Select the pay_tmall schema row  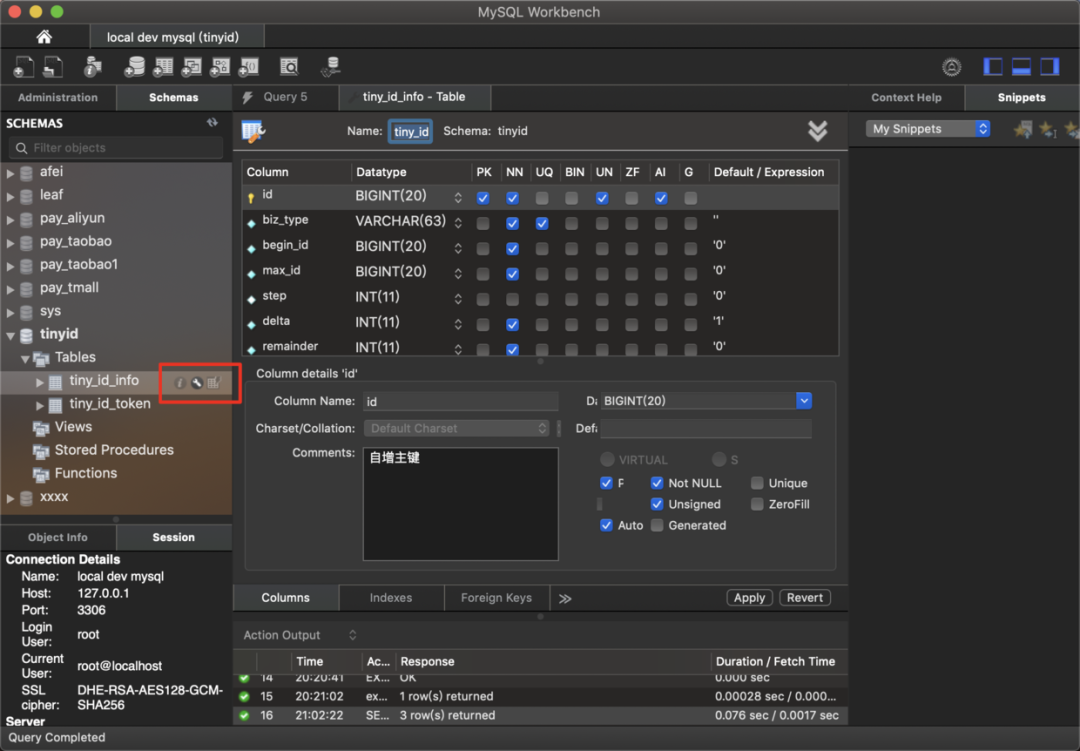(x=116, y=288)
